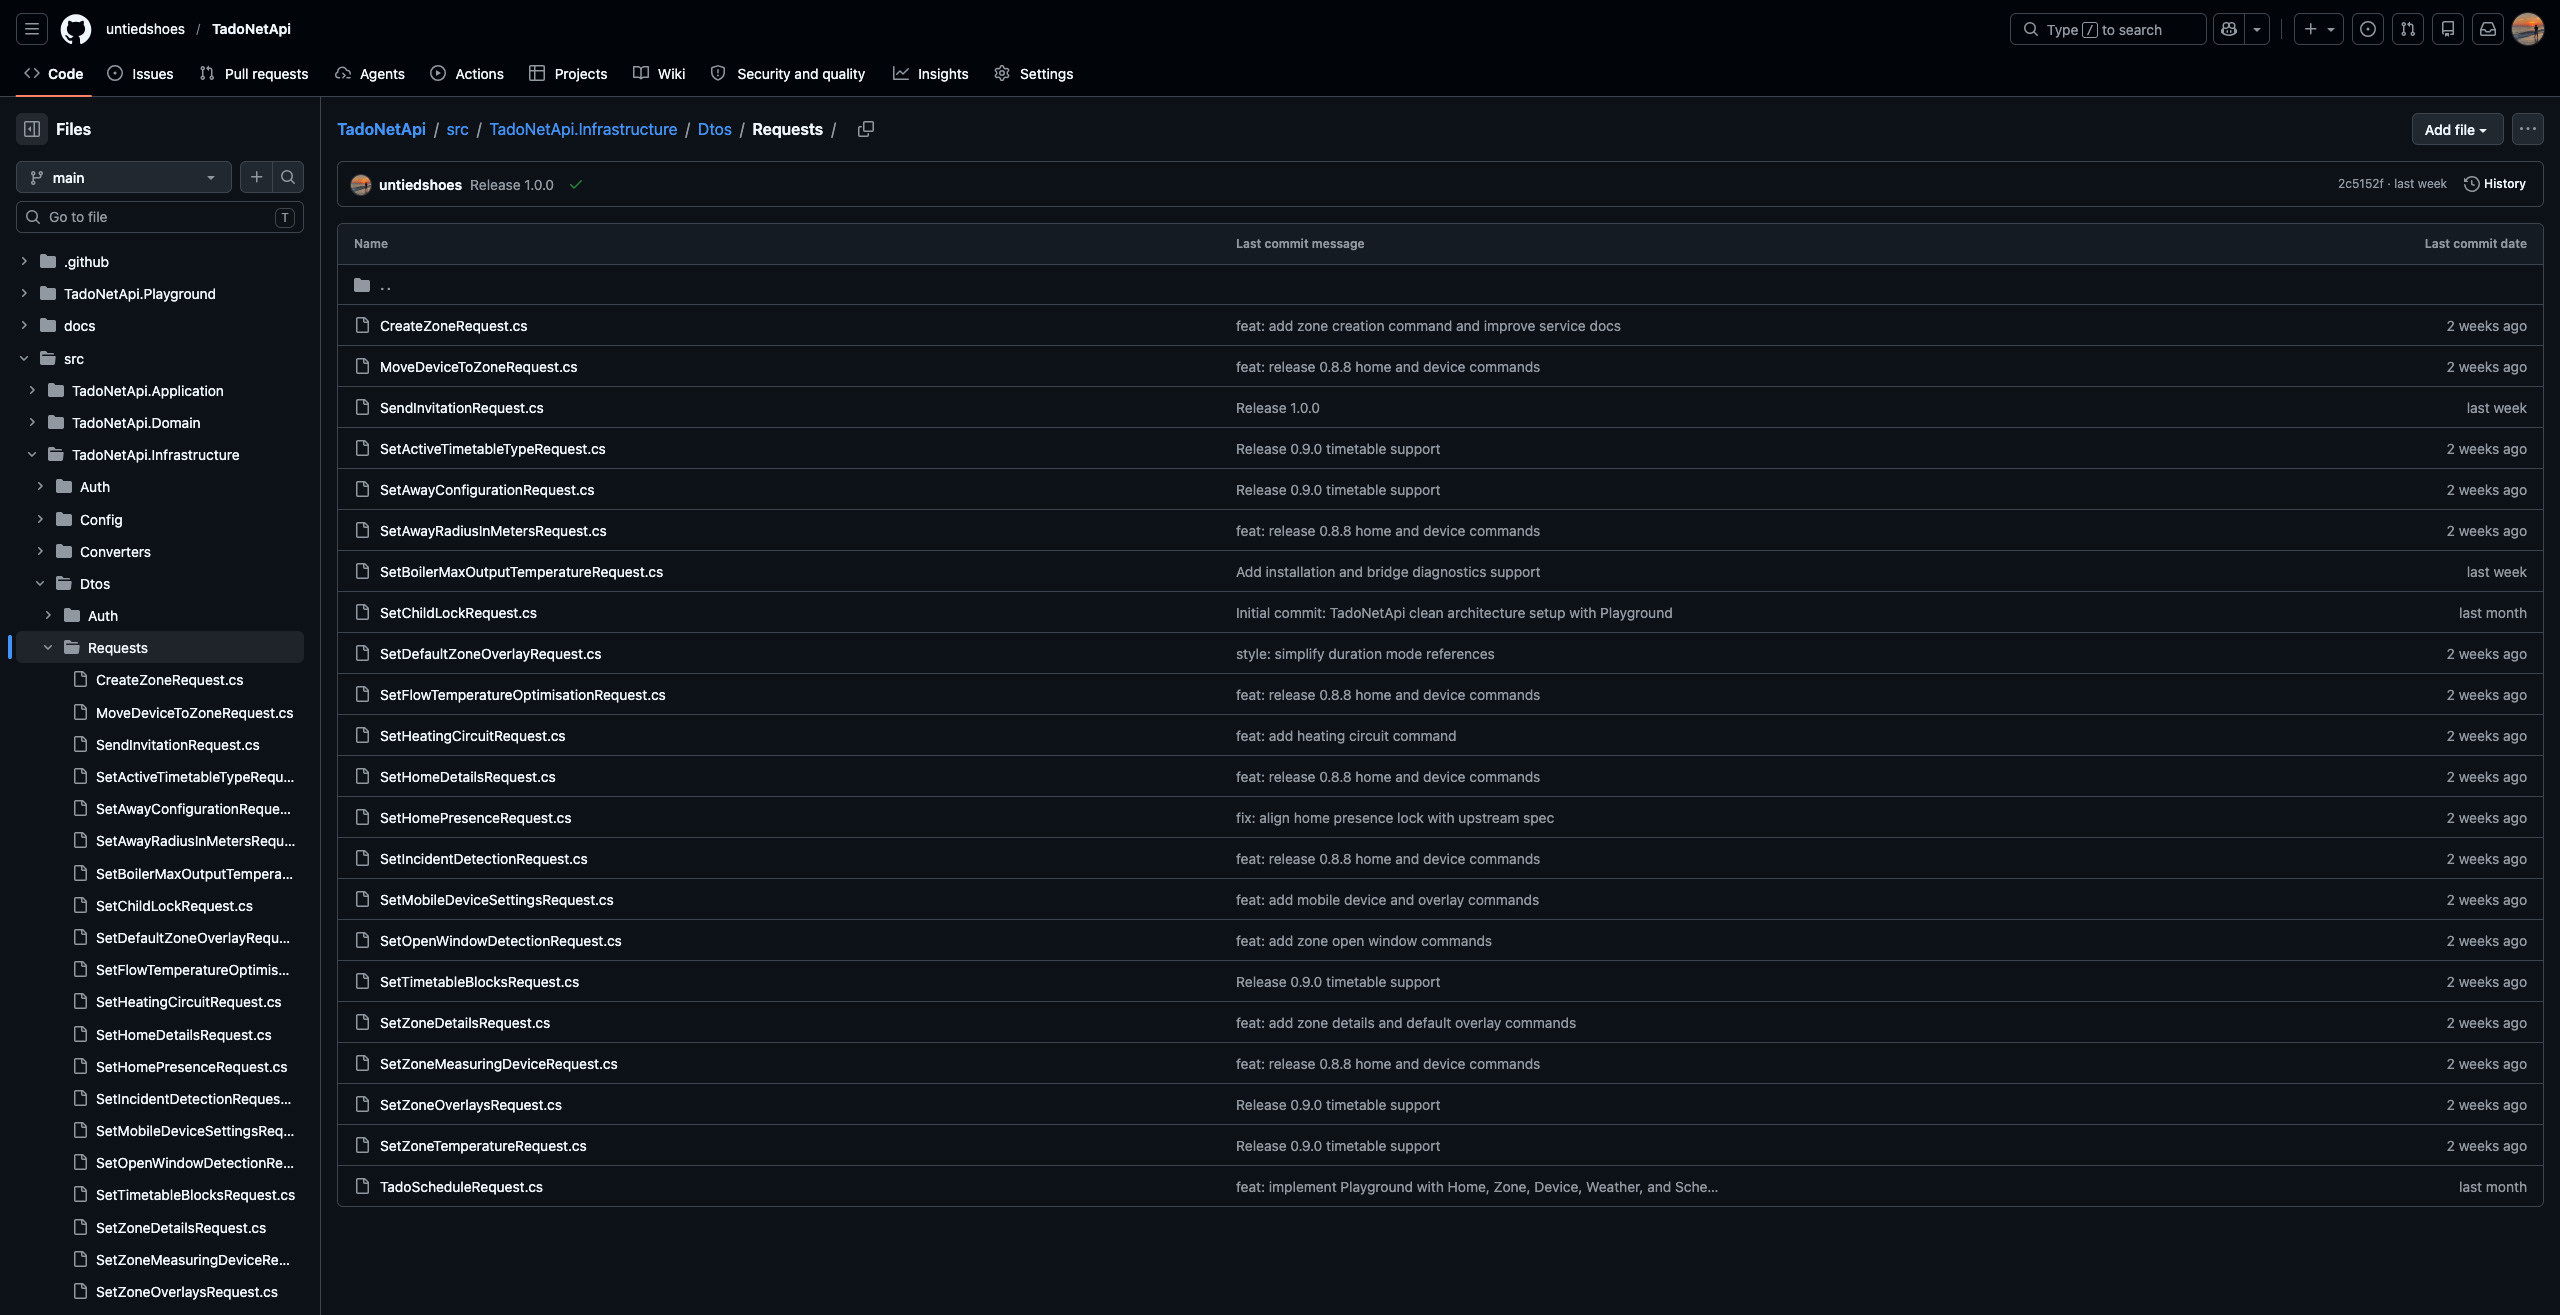Click the search files magnifier icon in sidebar
The height and width of the screenshot is (1315, 2560).
[288, 177]
